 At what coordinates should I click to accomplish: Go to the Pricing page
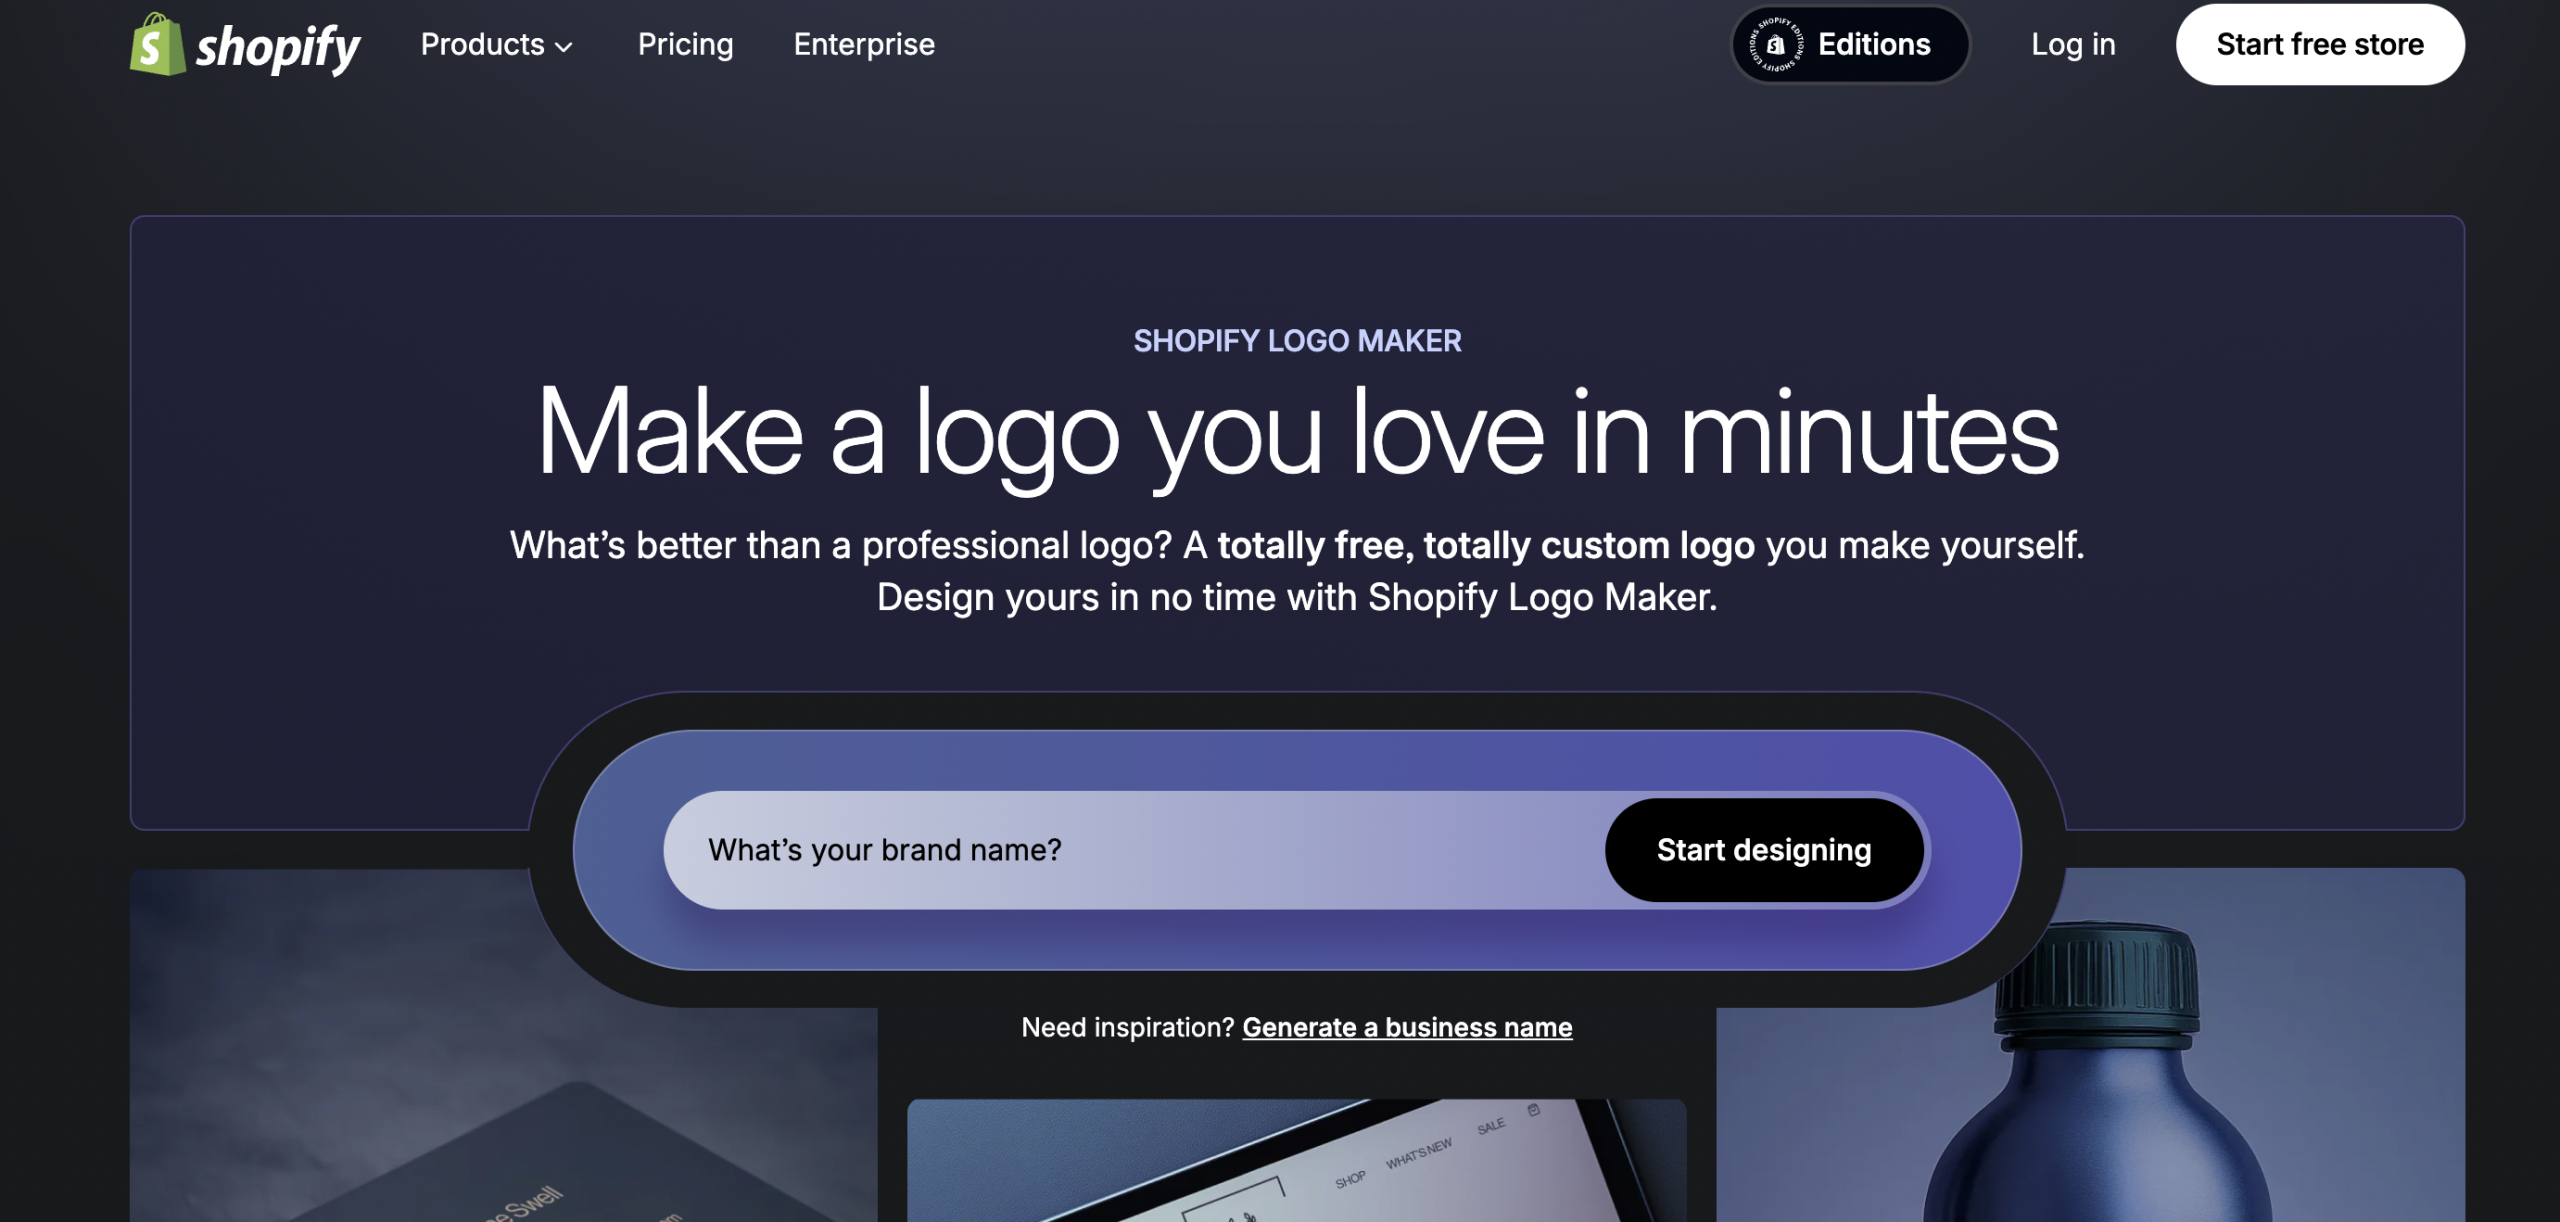tap(685, 44)
